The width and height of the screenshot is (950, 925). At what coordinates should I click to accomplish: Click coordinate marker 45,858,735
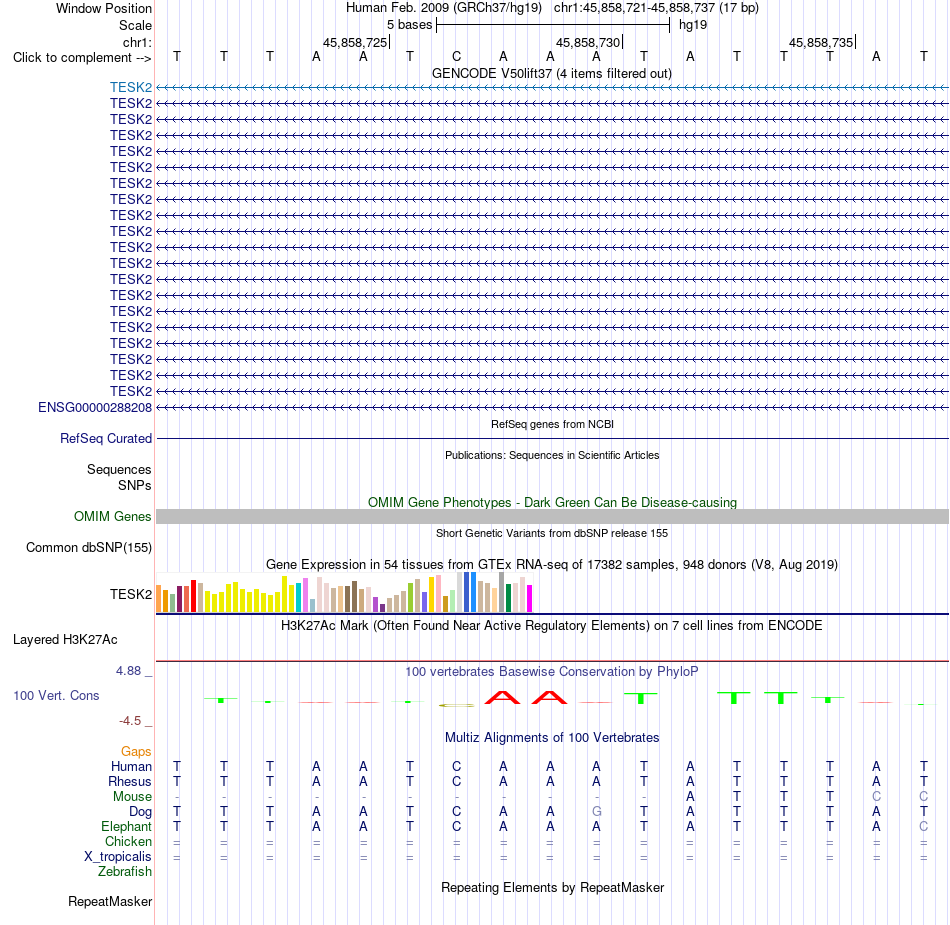click(821, 42)
